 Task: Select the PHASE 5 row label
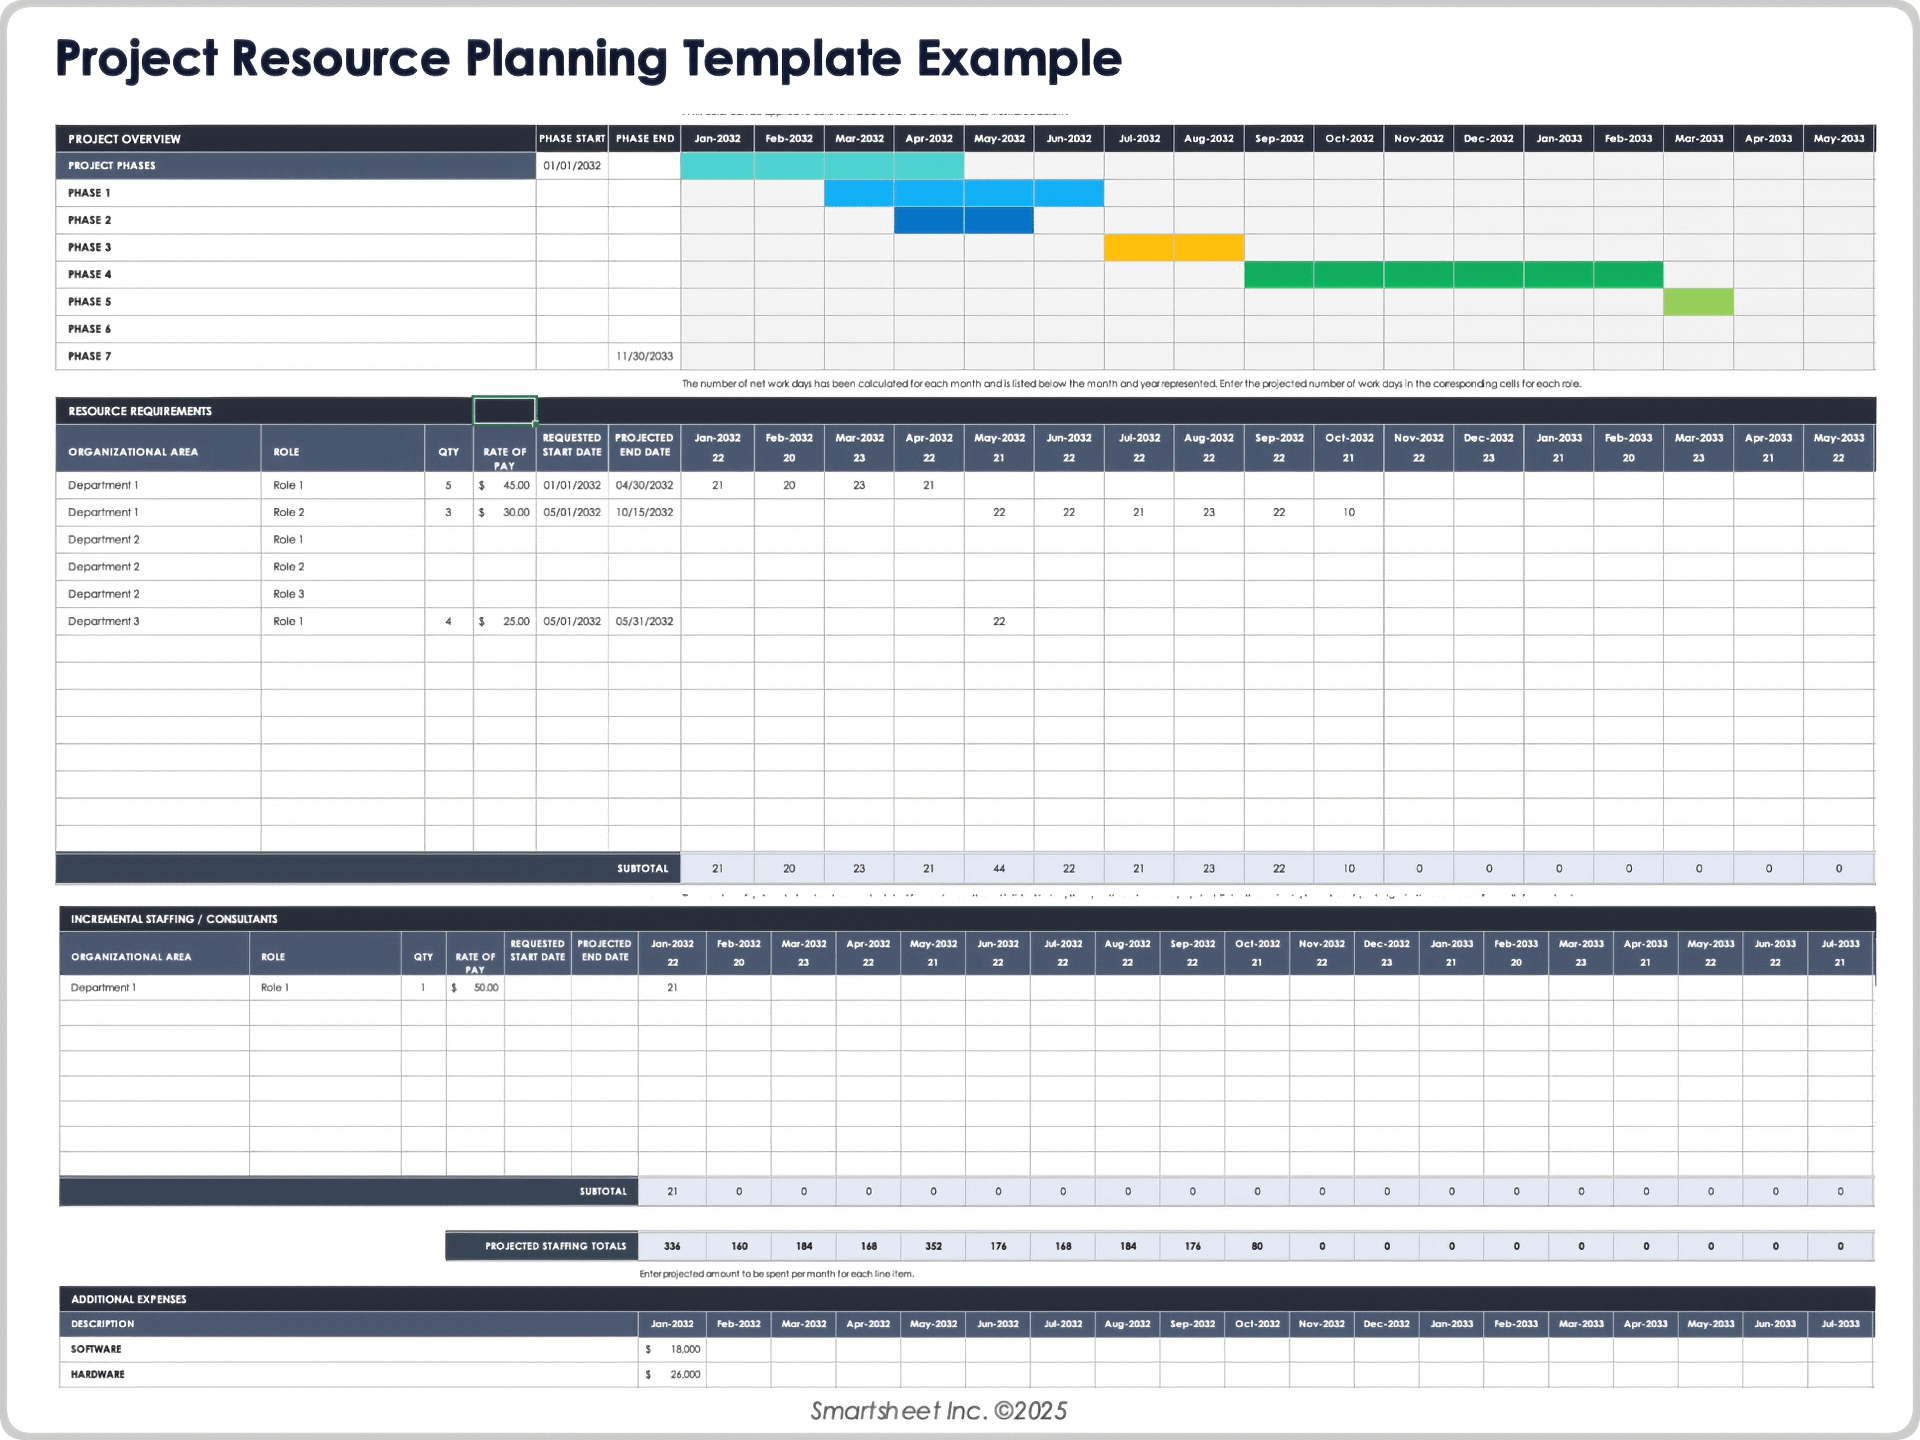click(x=88, y=301)
